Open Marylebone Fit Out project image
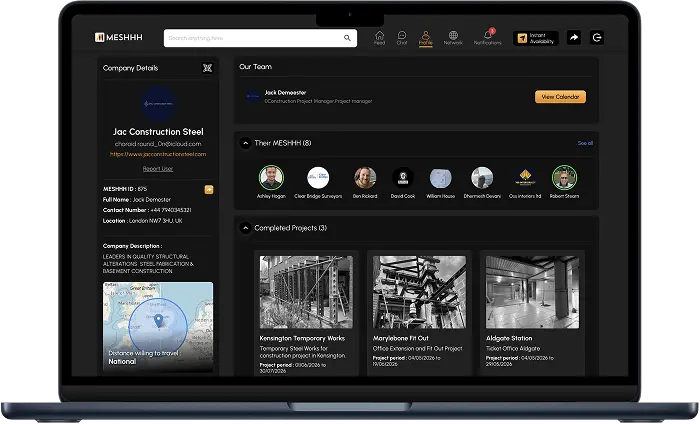700x424 pixels. [x=419, y=292]
